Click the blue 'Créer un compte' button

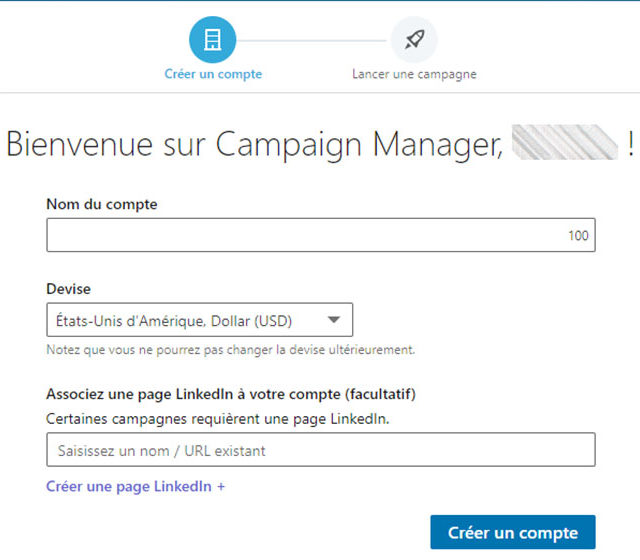(x=513, y=532)
